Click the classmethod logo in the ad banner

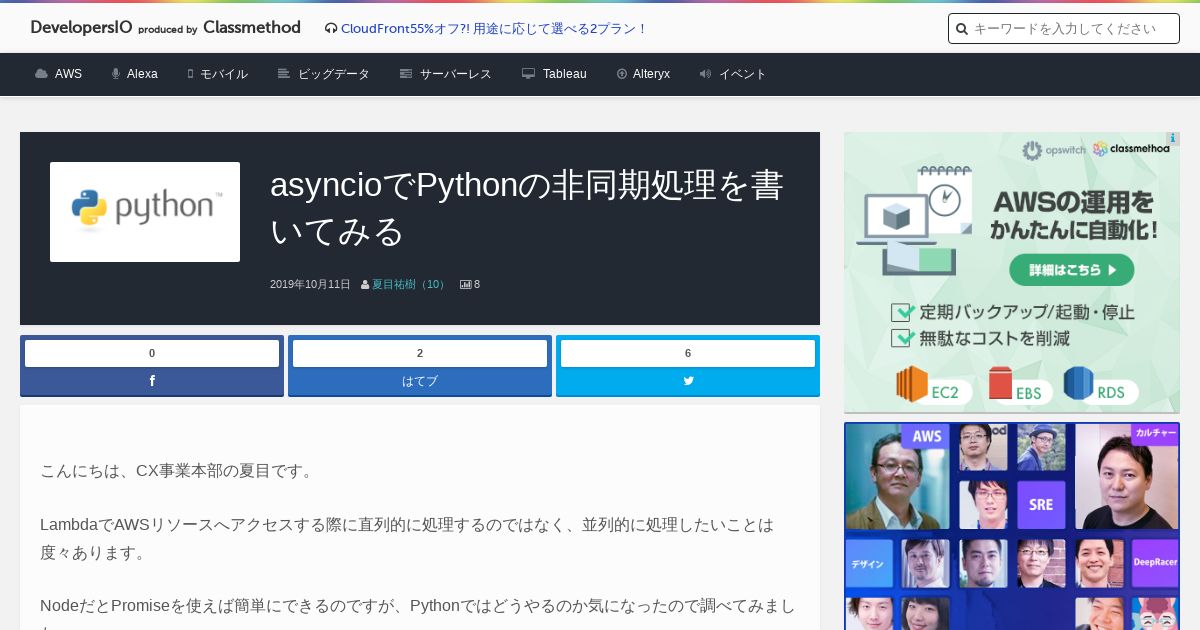1131,149
